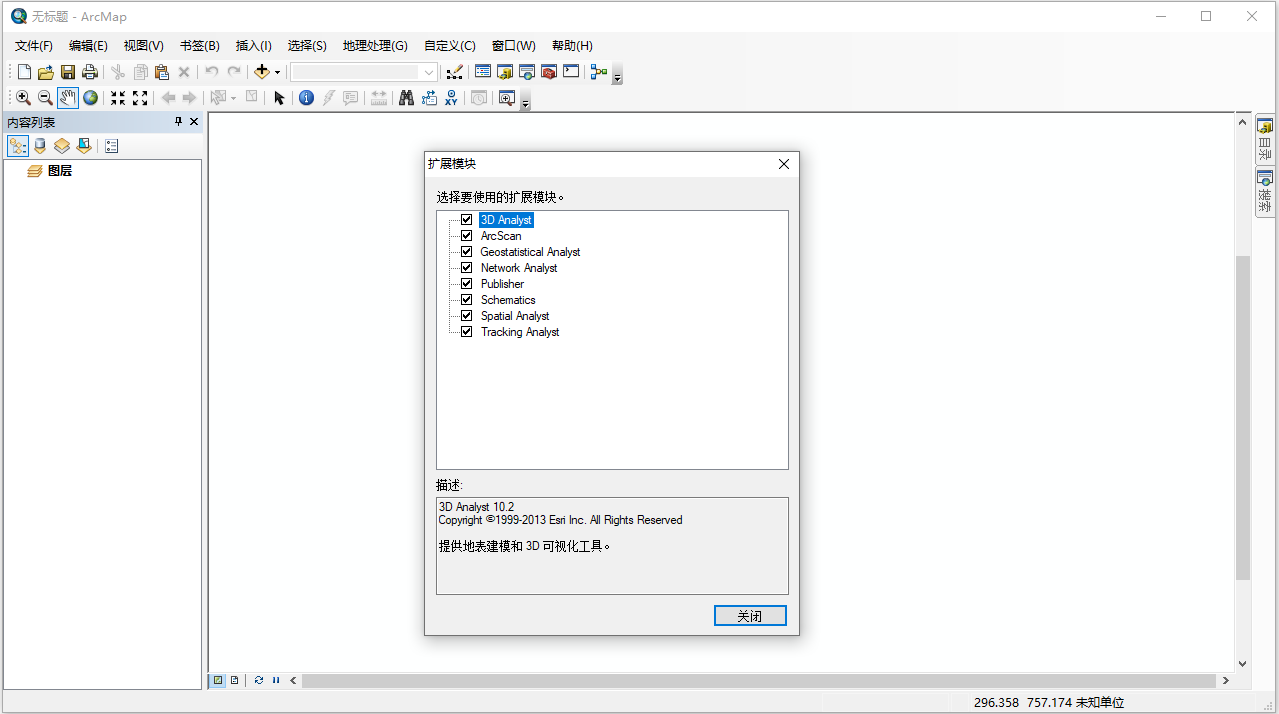The height and width of the screenshot is (714, 1279).
Task: Open the Go To XY tool
Action: tap(451, 98)
